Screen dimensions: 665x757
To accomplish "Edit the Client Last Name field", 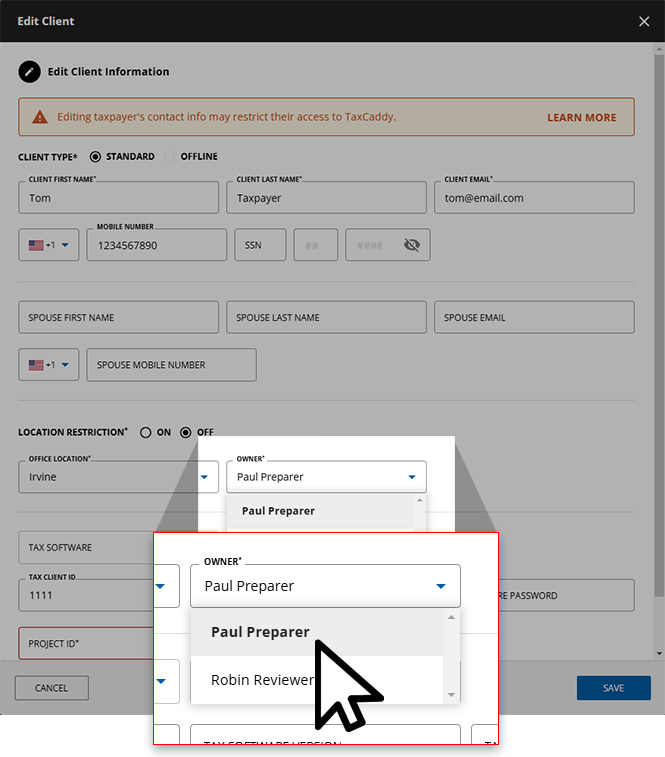I will [326, 197].
